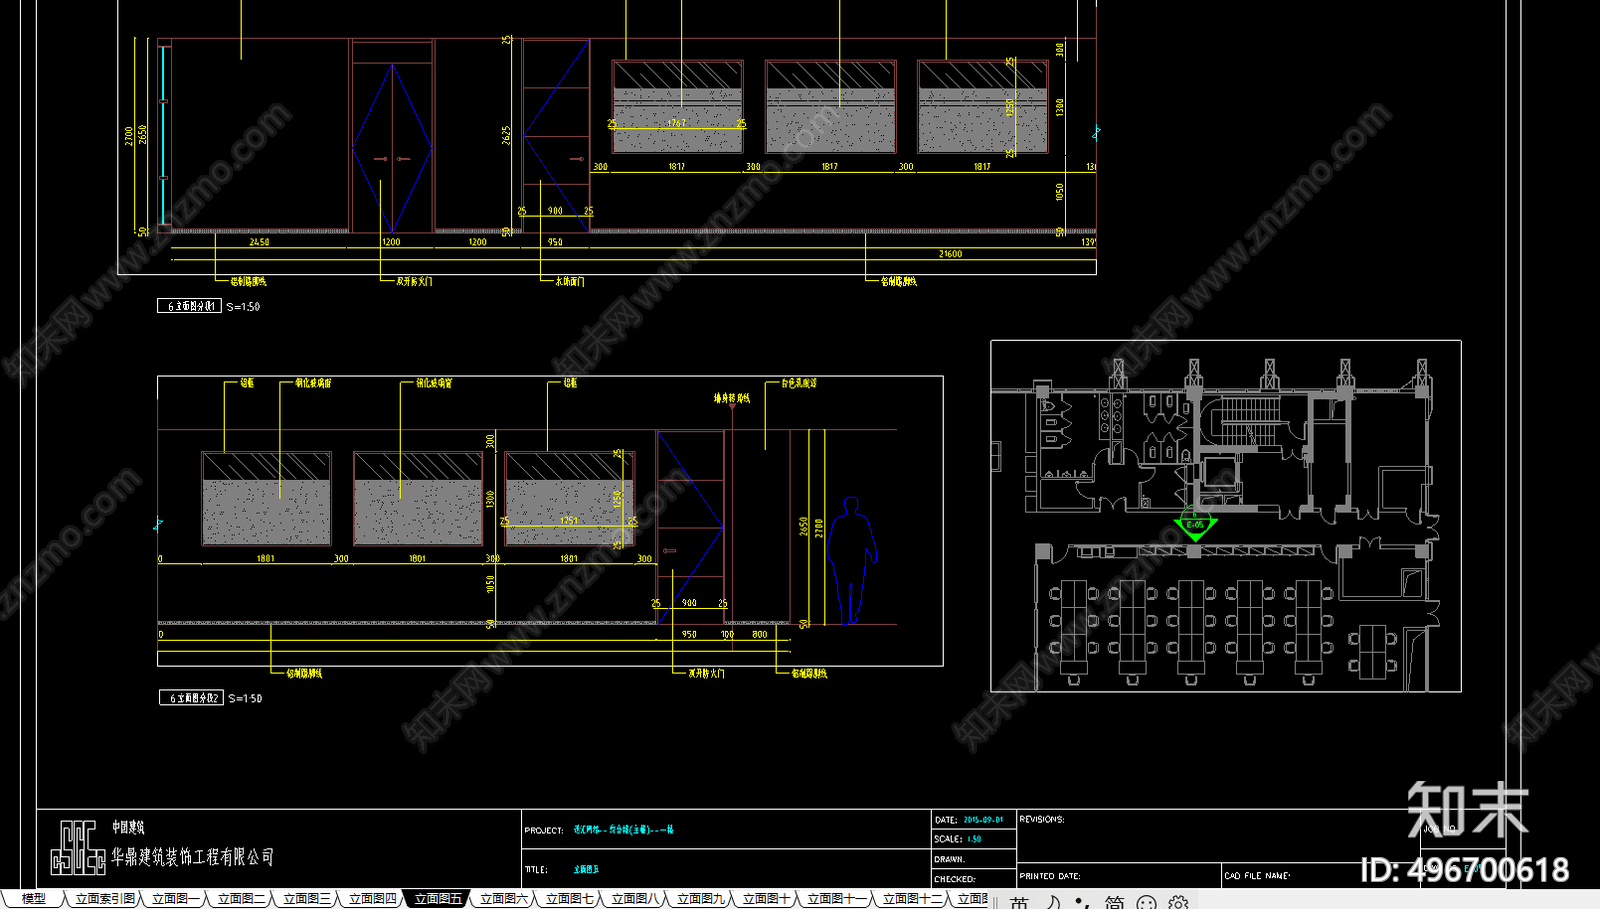Image resolution: width=1600 pixels, height=909 pixels.
Task: Toggle the IME 简 simplified Chinese icon
Action: [x=1114, y=903]
